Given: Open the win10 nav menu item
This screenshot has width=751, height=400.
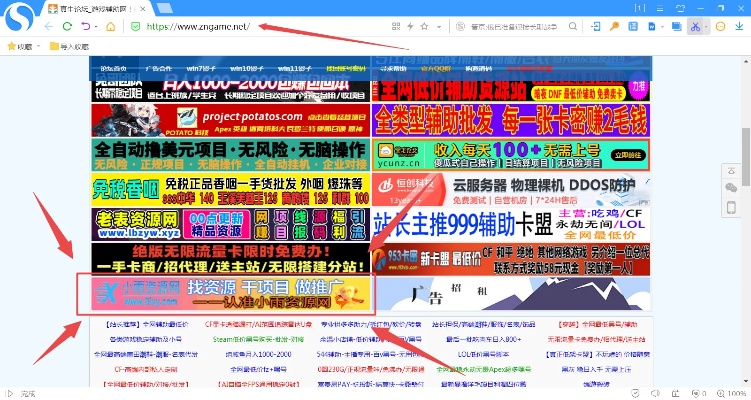Looking at the screenshot, I should click(247, 69).
